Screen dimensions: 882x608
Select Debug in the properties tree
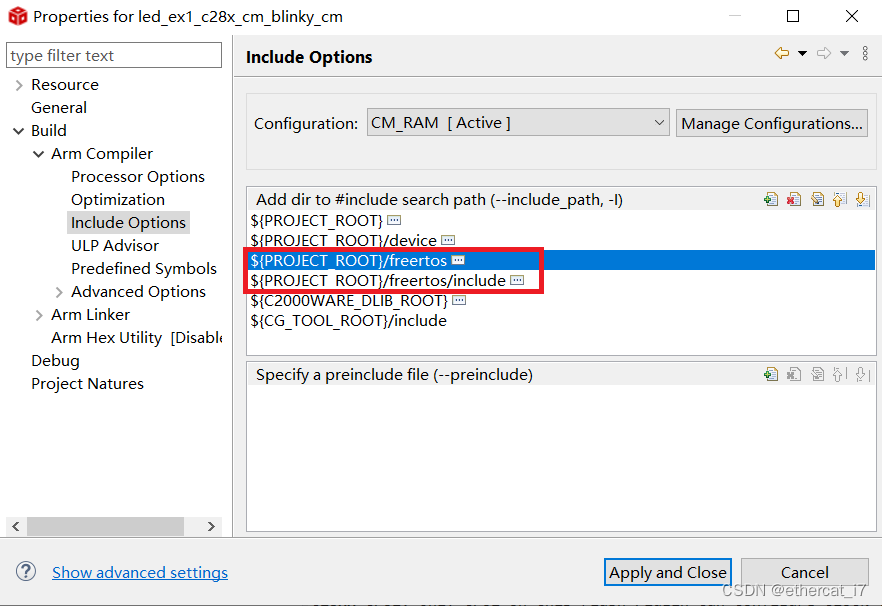click(x=55, y=361)
